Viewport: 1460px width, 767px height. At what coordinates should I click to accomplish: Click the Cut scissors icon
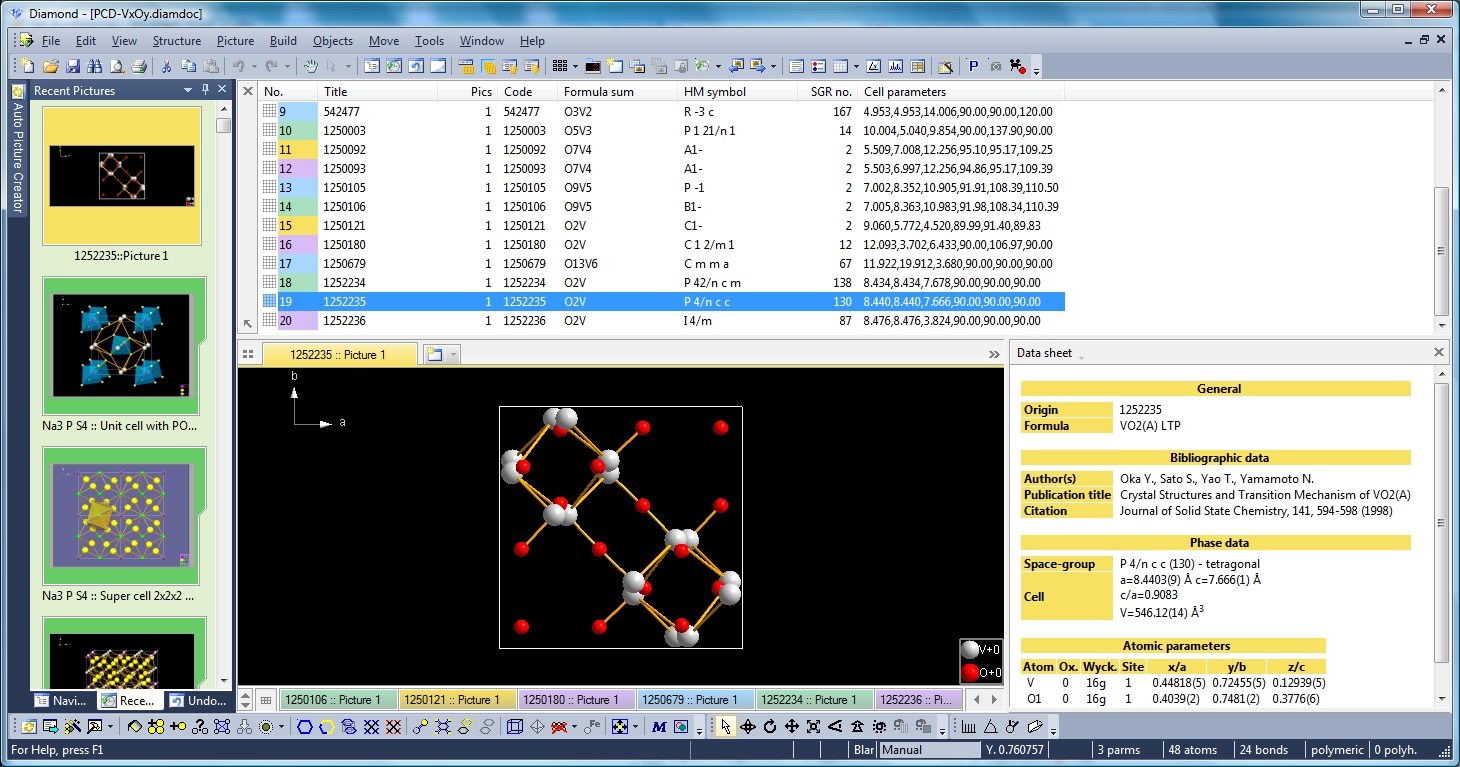166,67
